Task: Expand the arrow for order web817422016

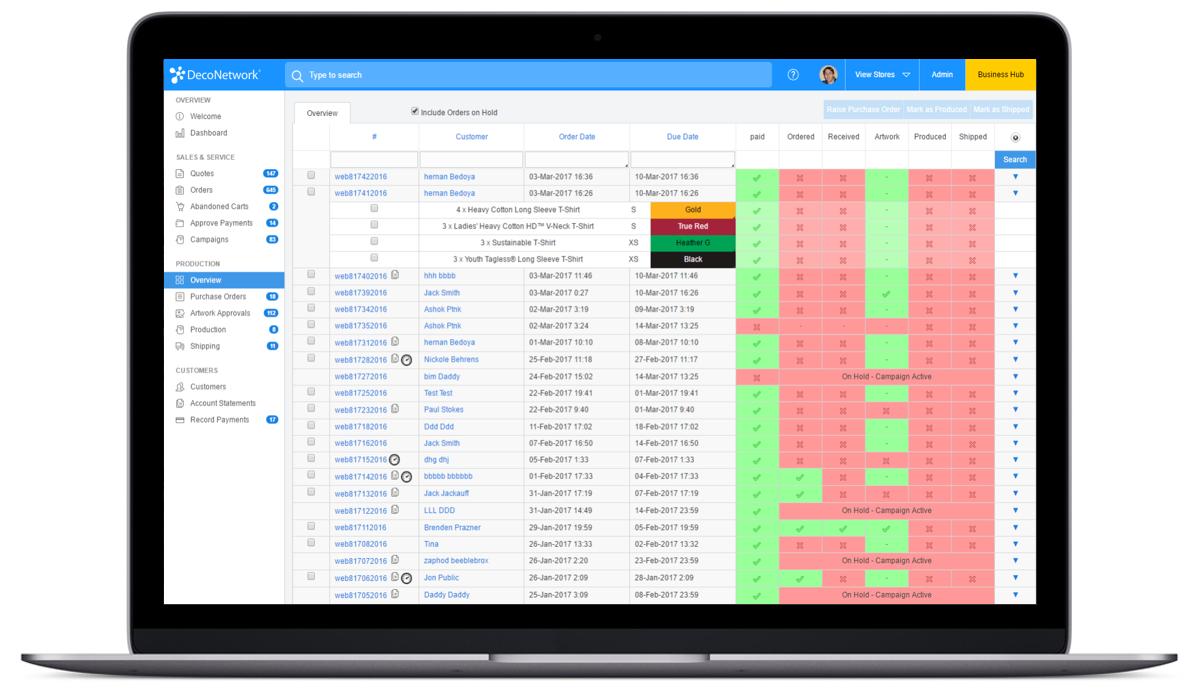Action: 1015,177
